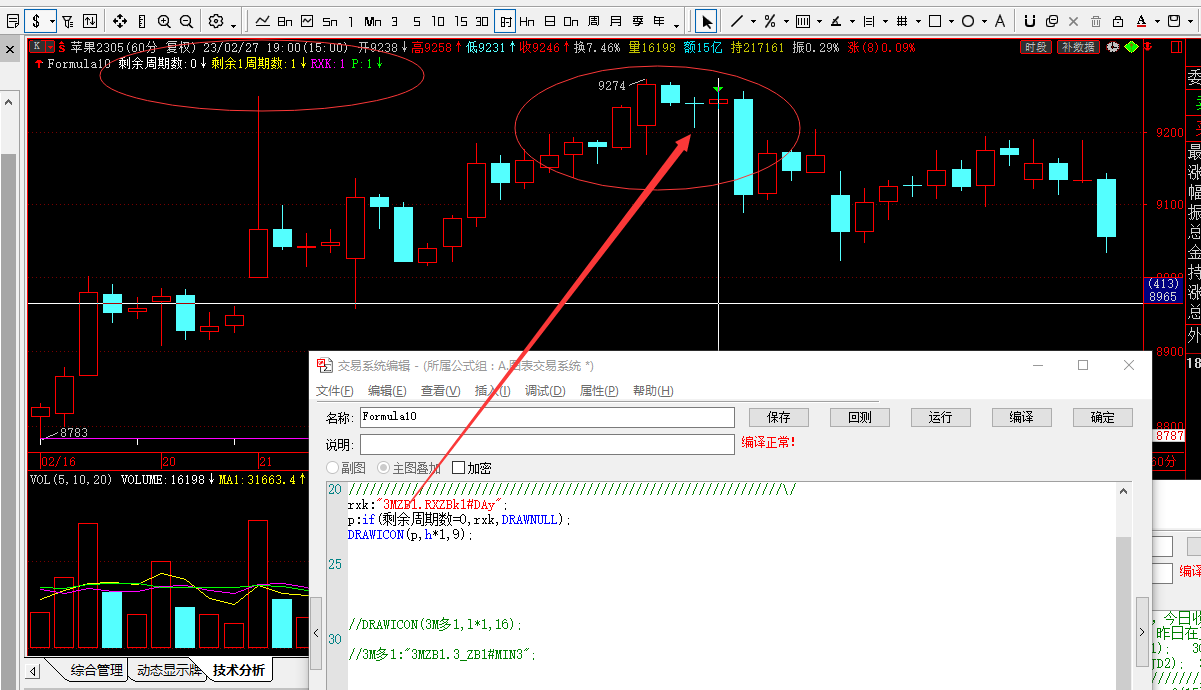Image resolution: width=1201 pixels, height=690 pixels.
Task: Select the arrow pointer tool
Action: tap(706, 21)
